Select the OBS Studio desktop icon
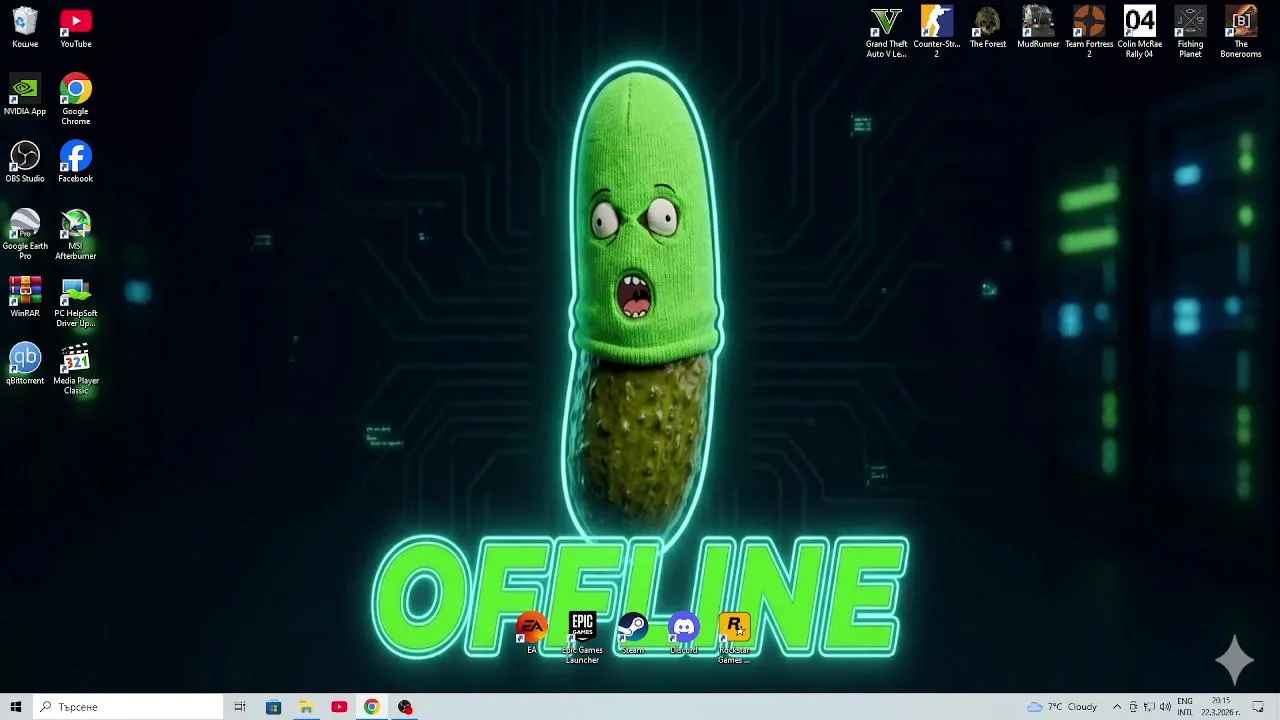 [x=25, y=162]
